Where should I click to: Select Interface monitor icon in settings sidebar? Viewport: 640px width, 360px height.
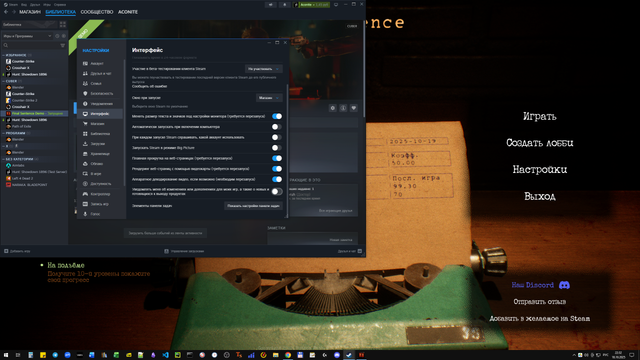click(85, 113)
